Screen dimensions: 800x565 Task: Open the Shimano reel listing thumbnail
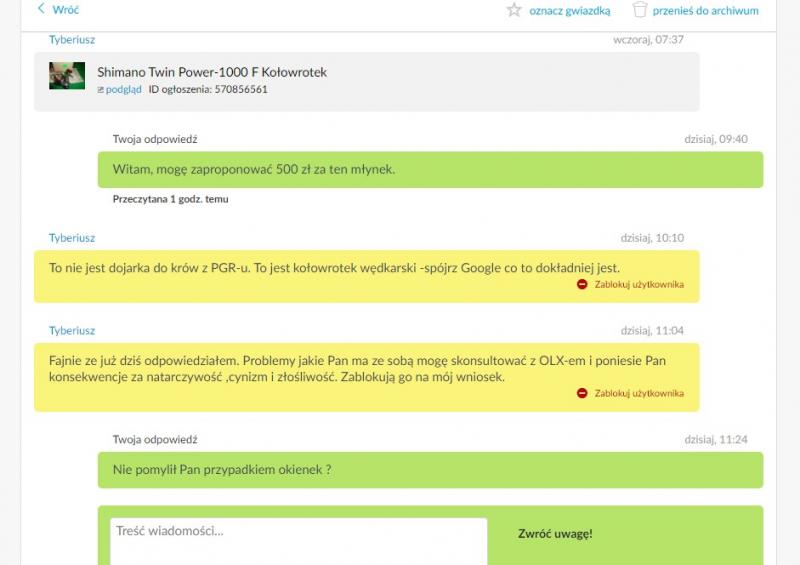(x=67, y=76)
